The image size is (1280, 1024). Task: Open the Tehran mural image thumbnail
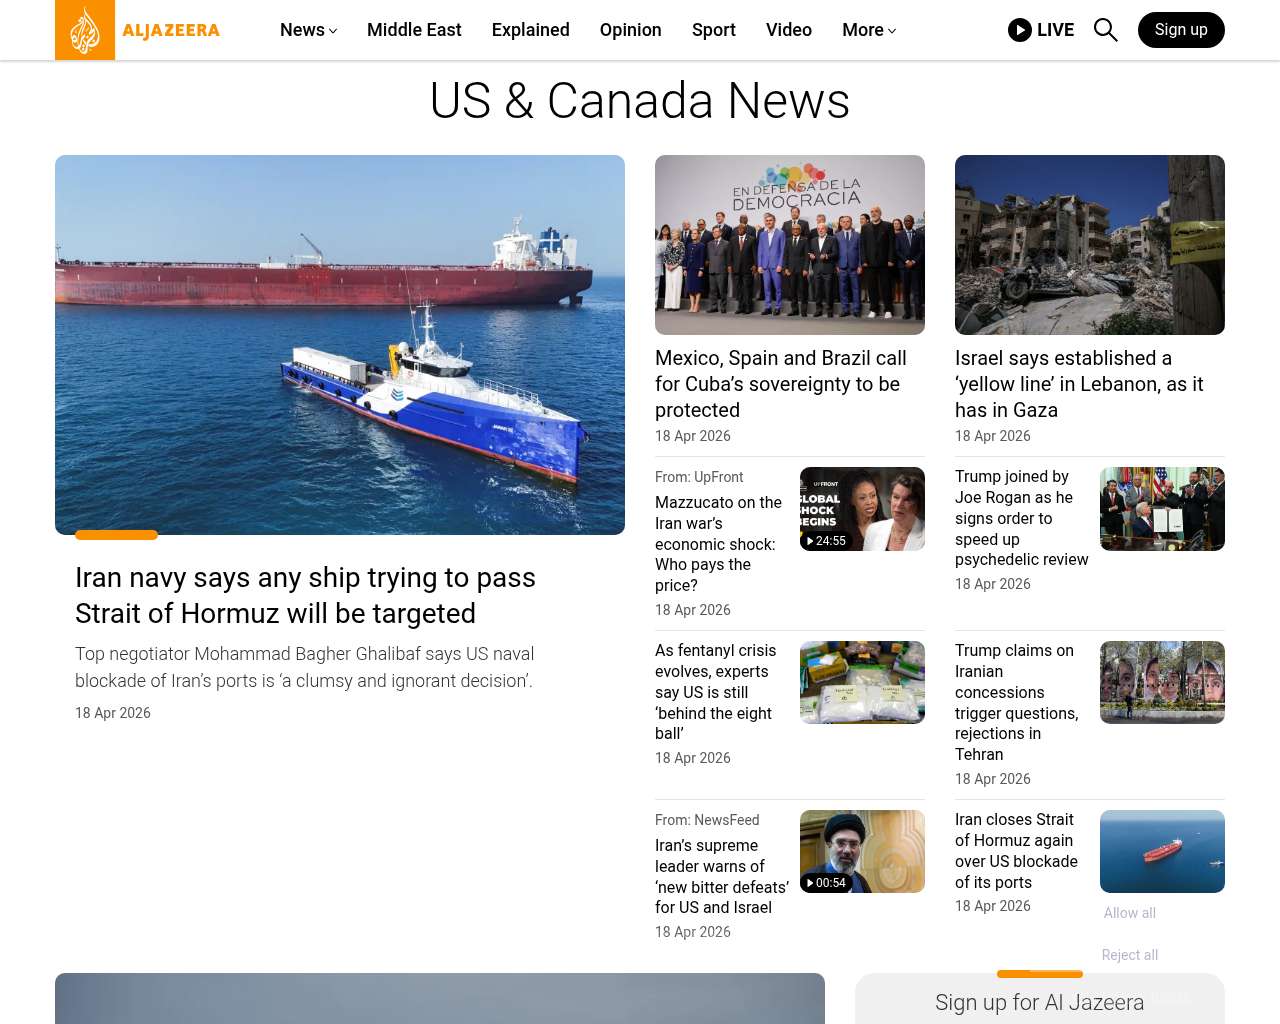coord(1162,682)
